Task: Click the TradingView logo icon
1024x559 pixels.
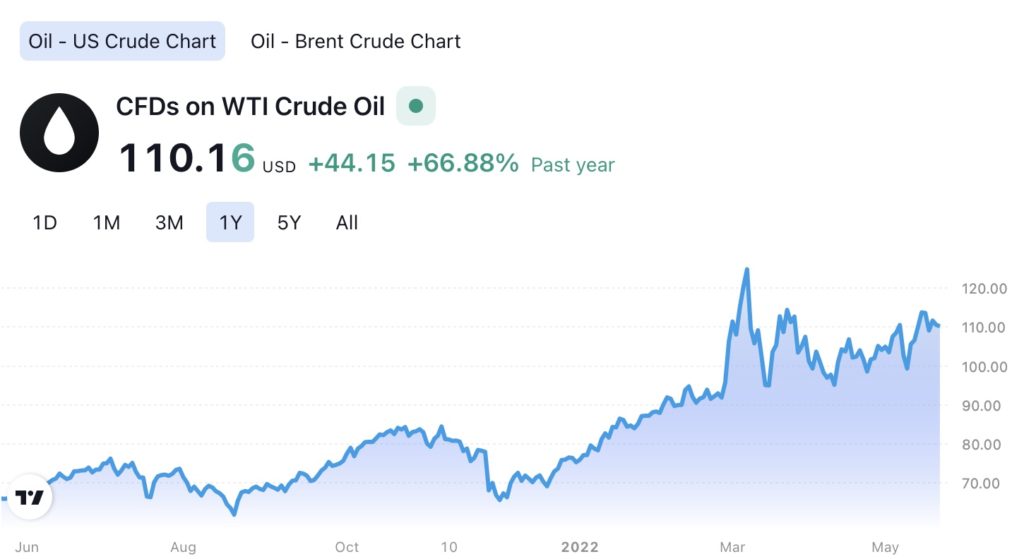Action: coord(31,497)
